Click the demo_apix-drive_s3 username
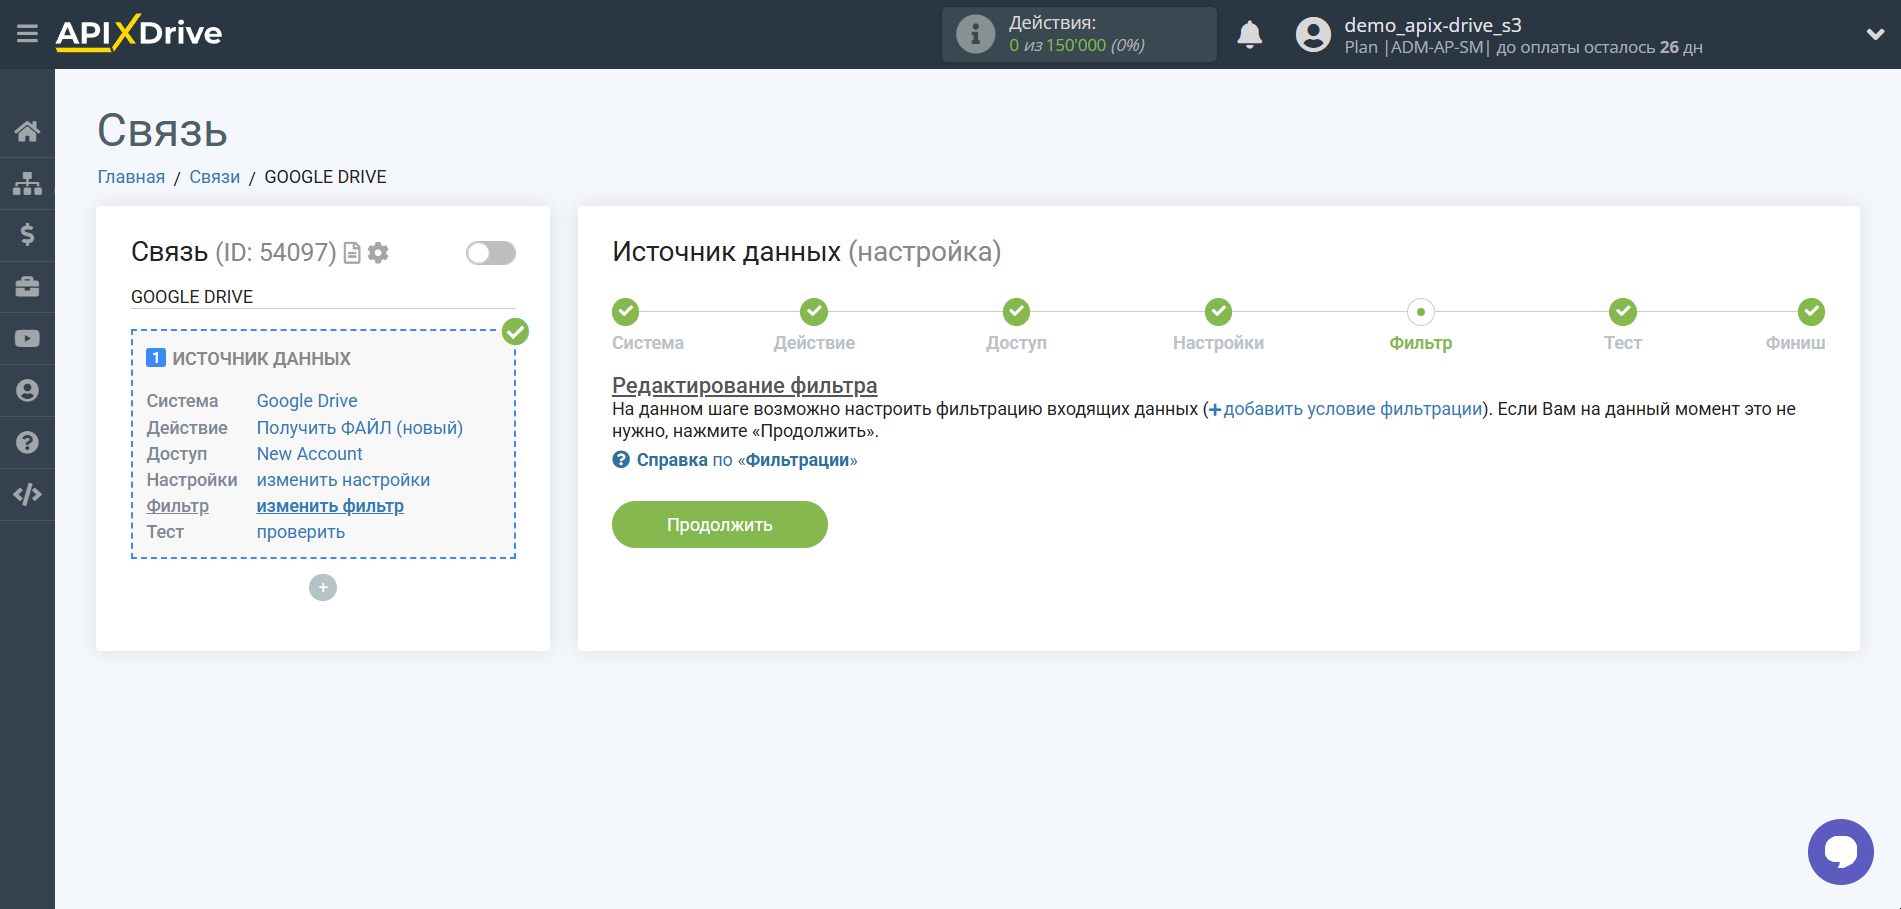 pos(1433,25)
